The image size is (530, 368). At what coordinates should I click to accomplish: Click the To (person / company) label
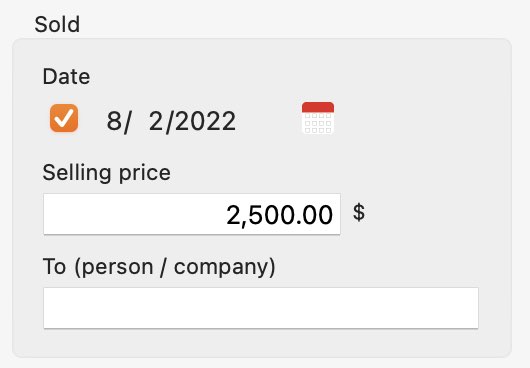point(159,267)
